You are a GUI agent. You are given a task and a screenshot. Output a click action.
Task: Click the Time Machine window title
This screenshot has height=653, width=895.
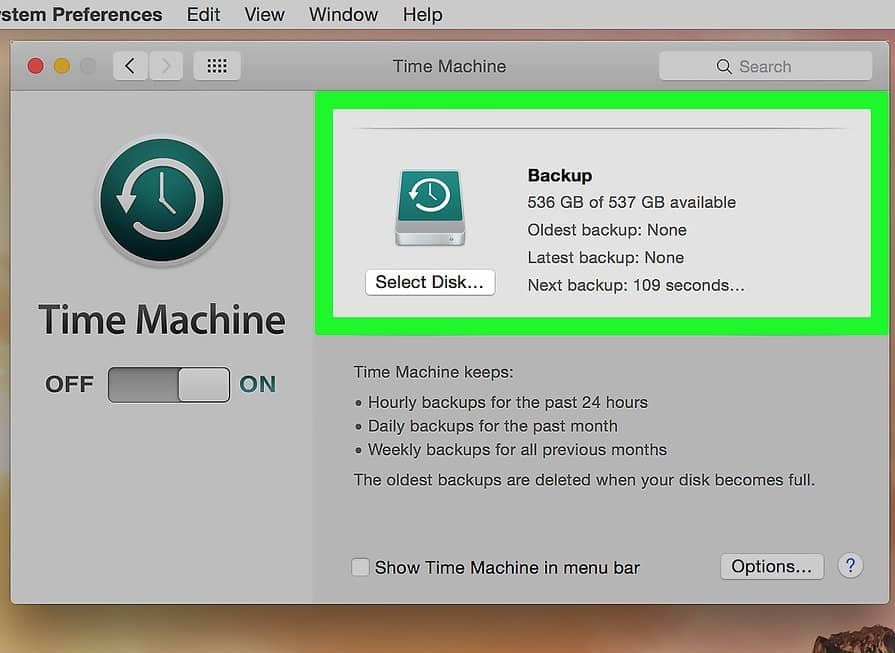pyautogui.click(x=449, y=66)
